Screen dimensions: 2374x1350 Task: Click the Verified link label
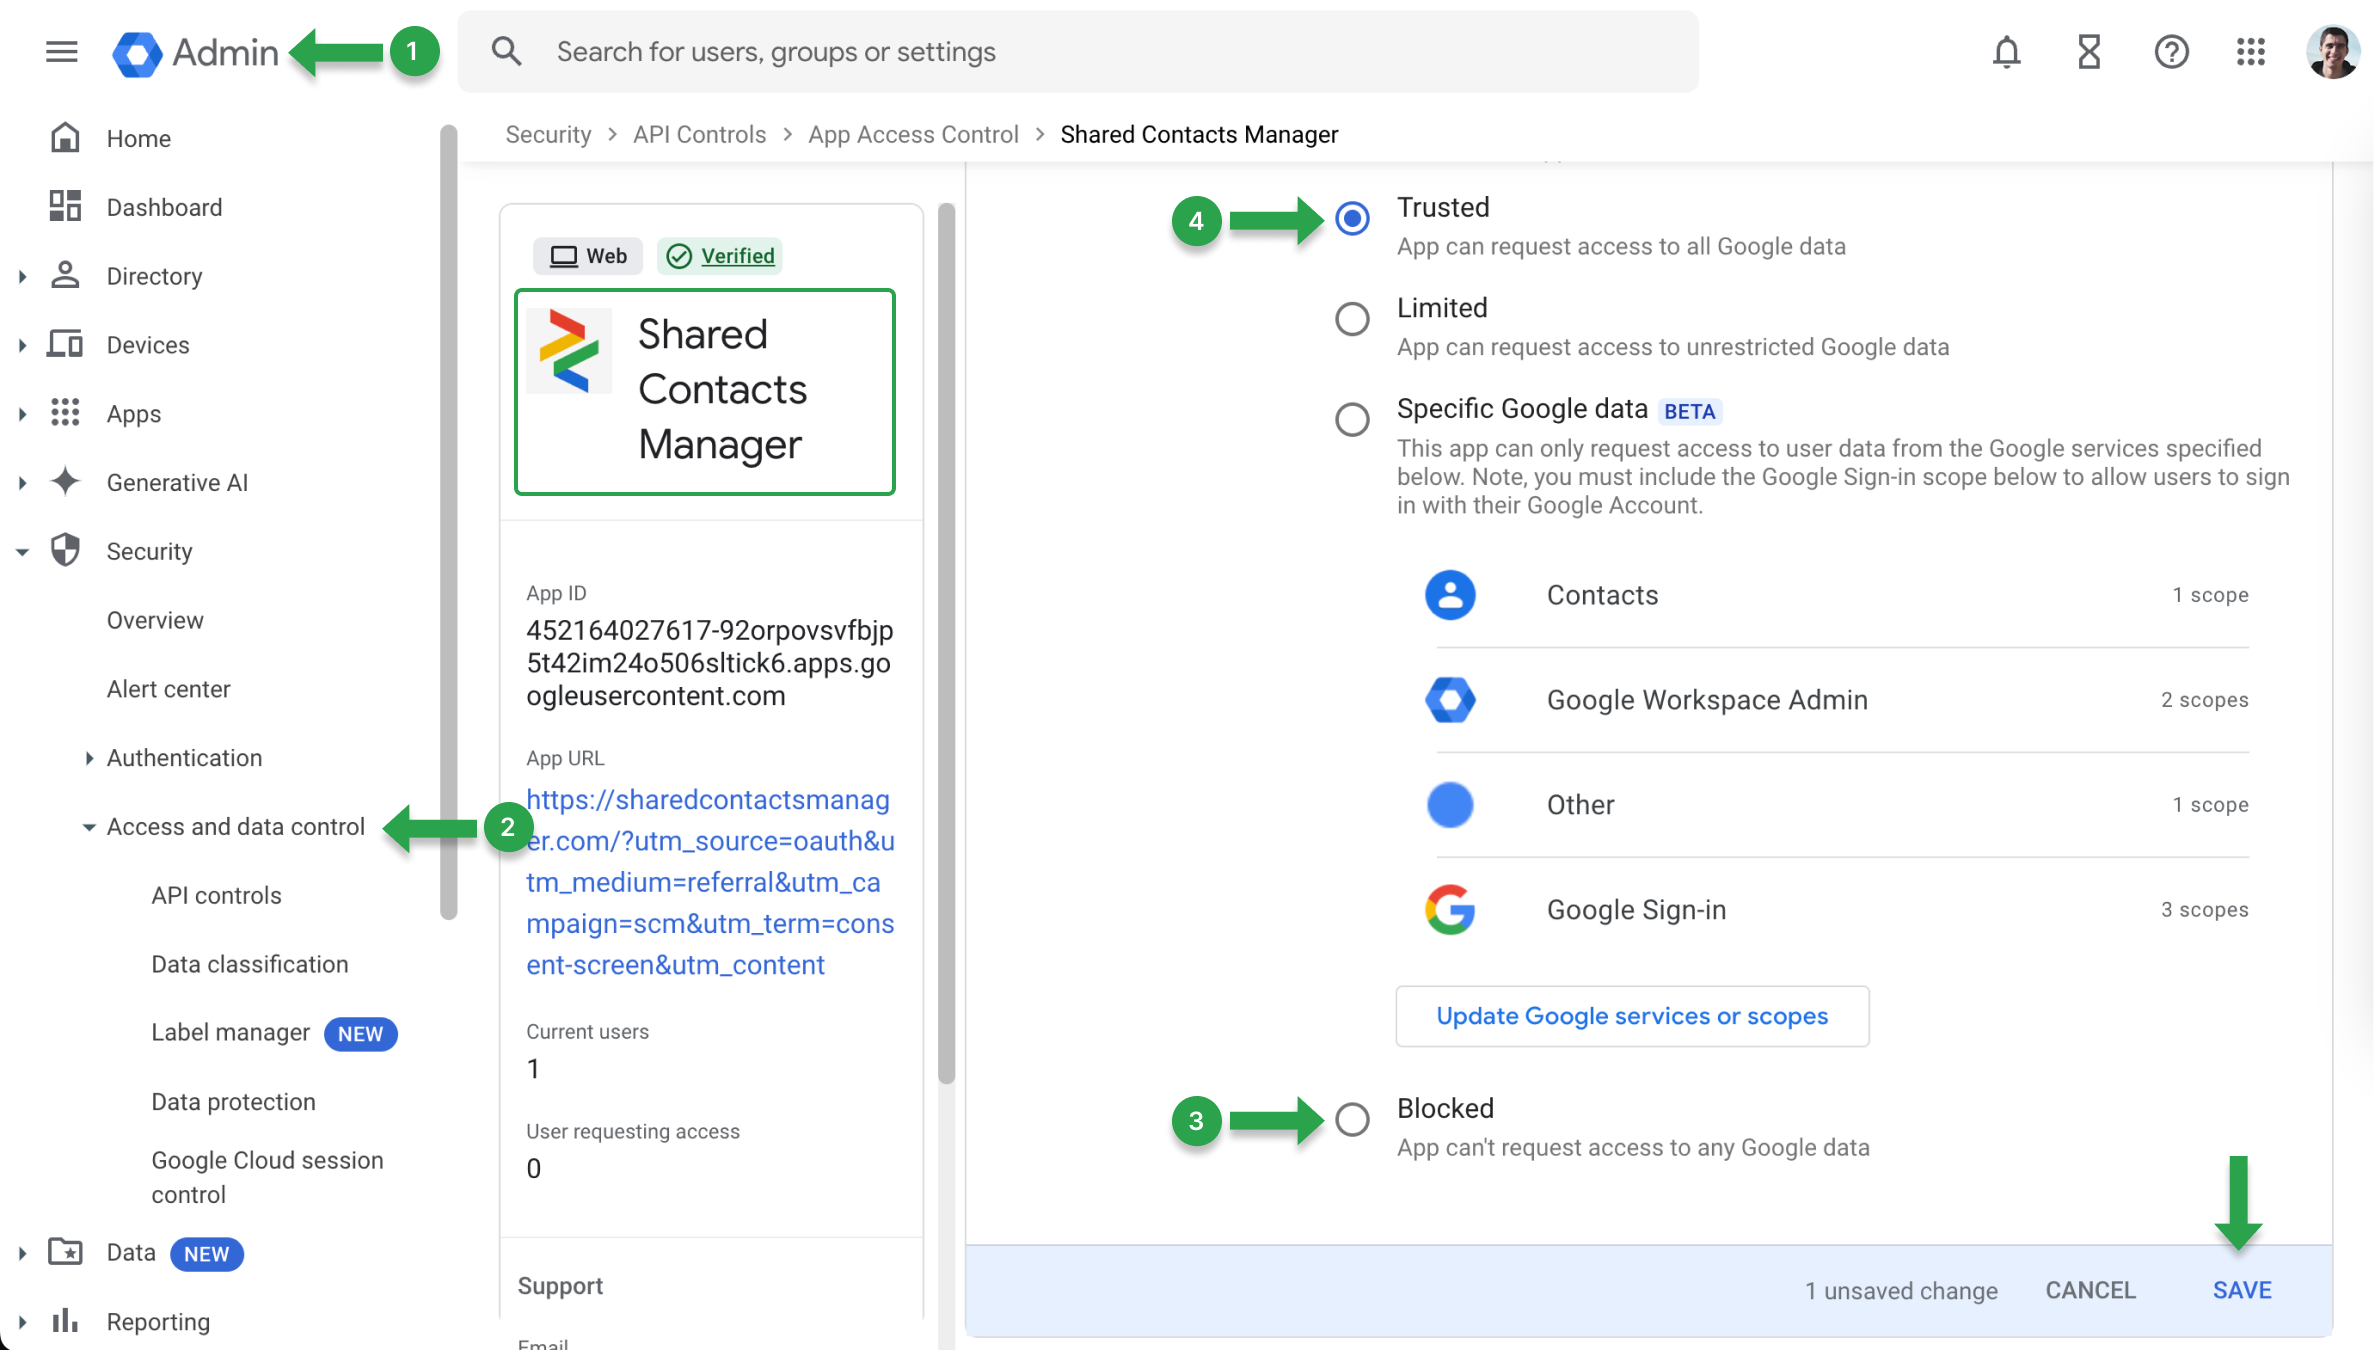click(737, 256)
